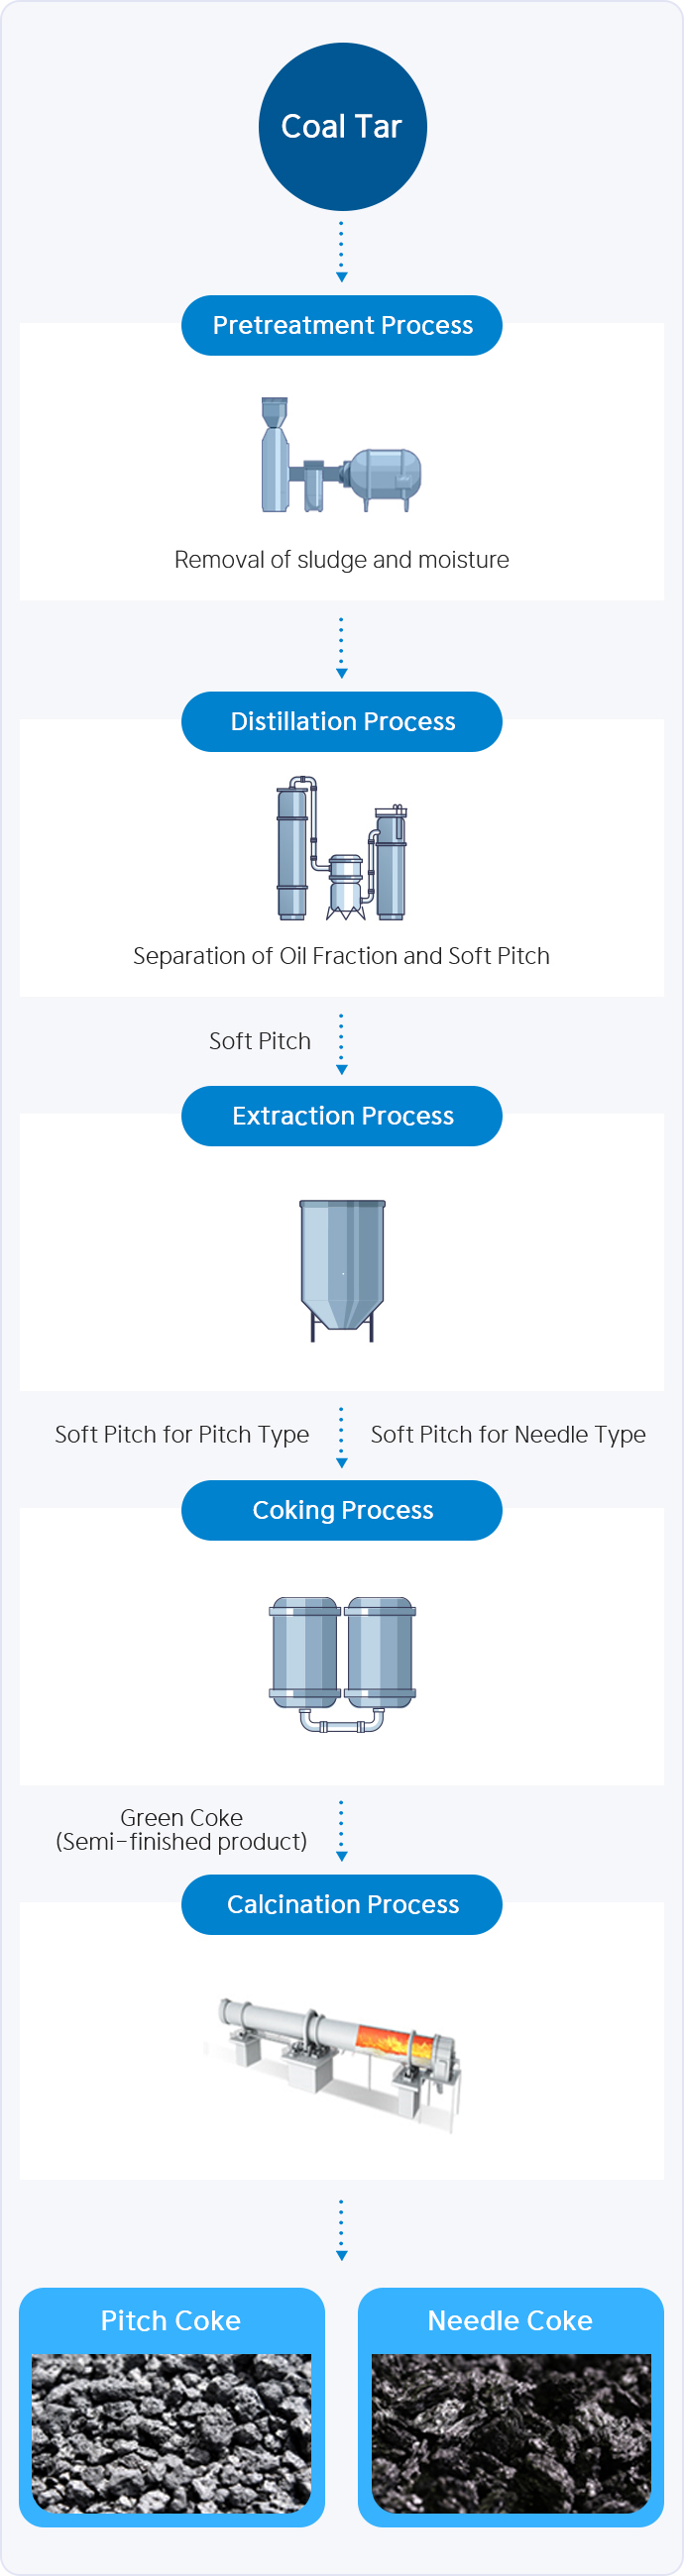Select the Extraction Process pill label
This screenshot has height=2576, width=684.
[x=342, y=1116]
